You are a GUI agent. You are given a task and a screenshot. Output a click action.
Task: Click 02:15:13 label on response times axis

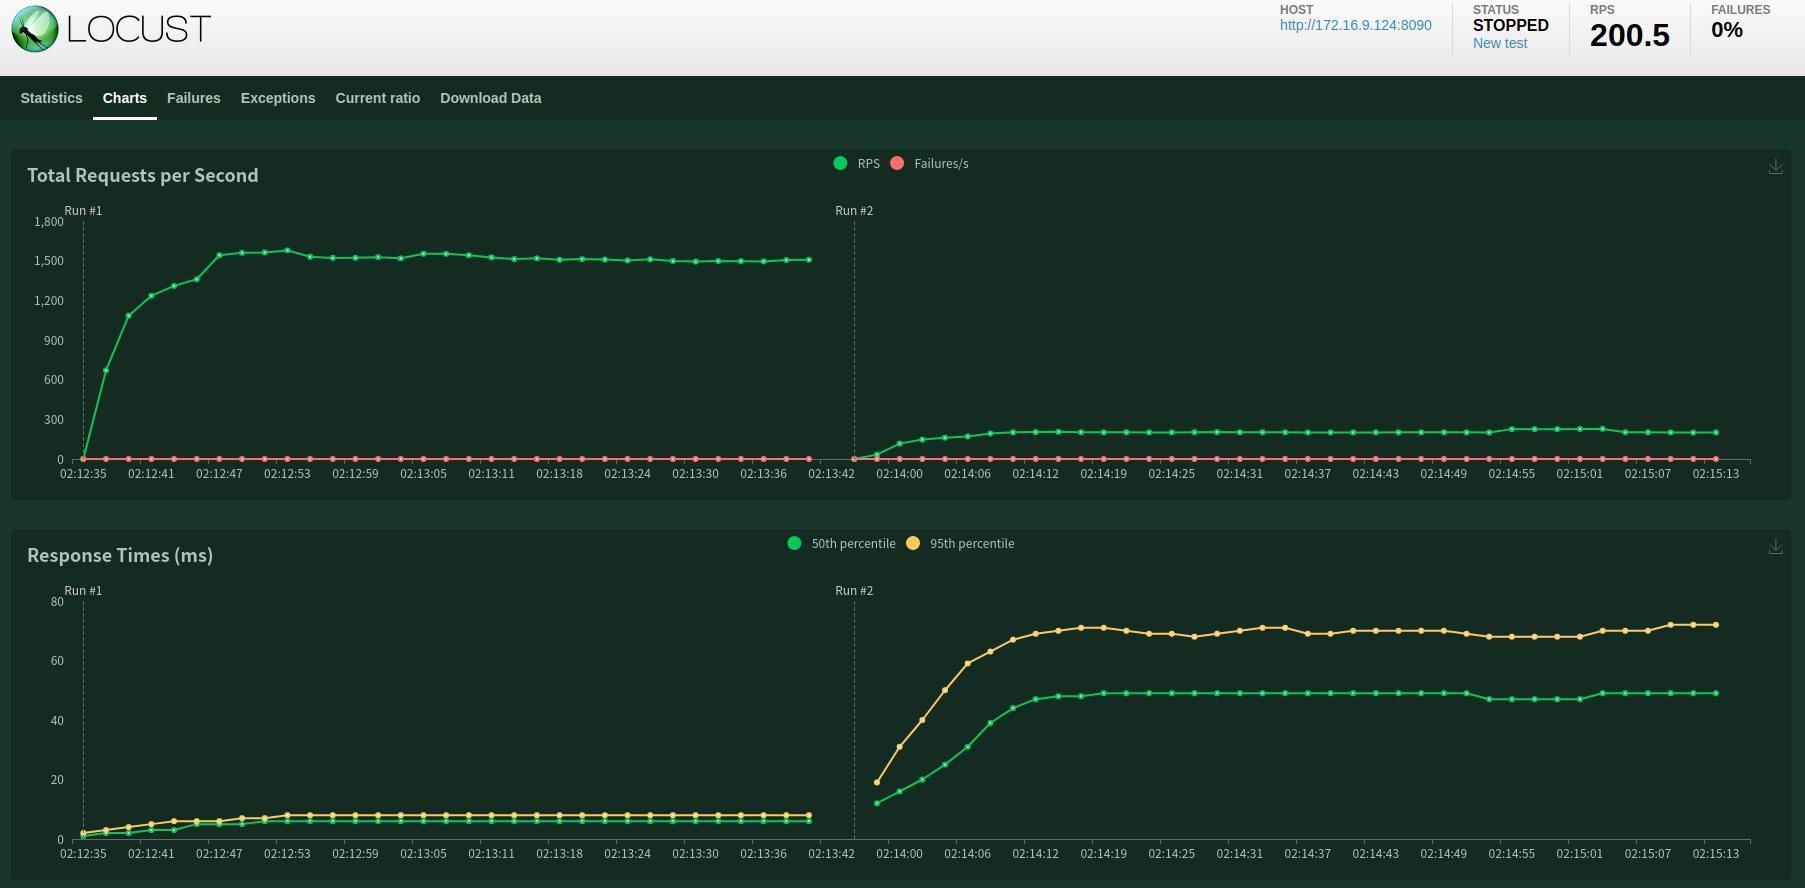(1716, 854)
